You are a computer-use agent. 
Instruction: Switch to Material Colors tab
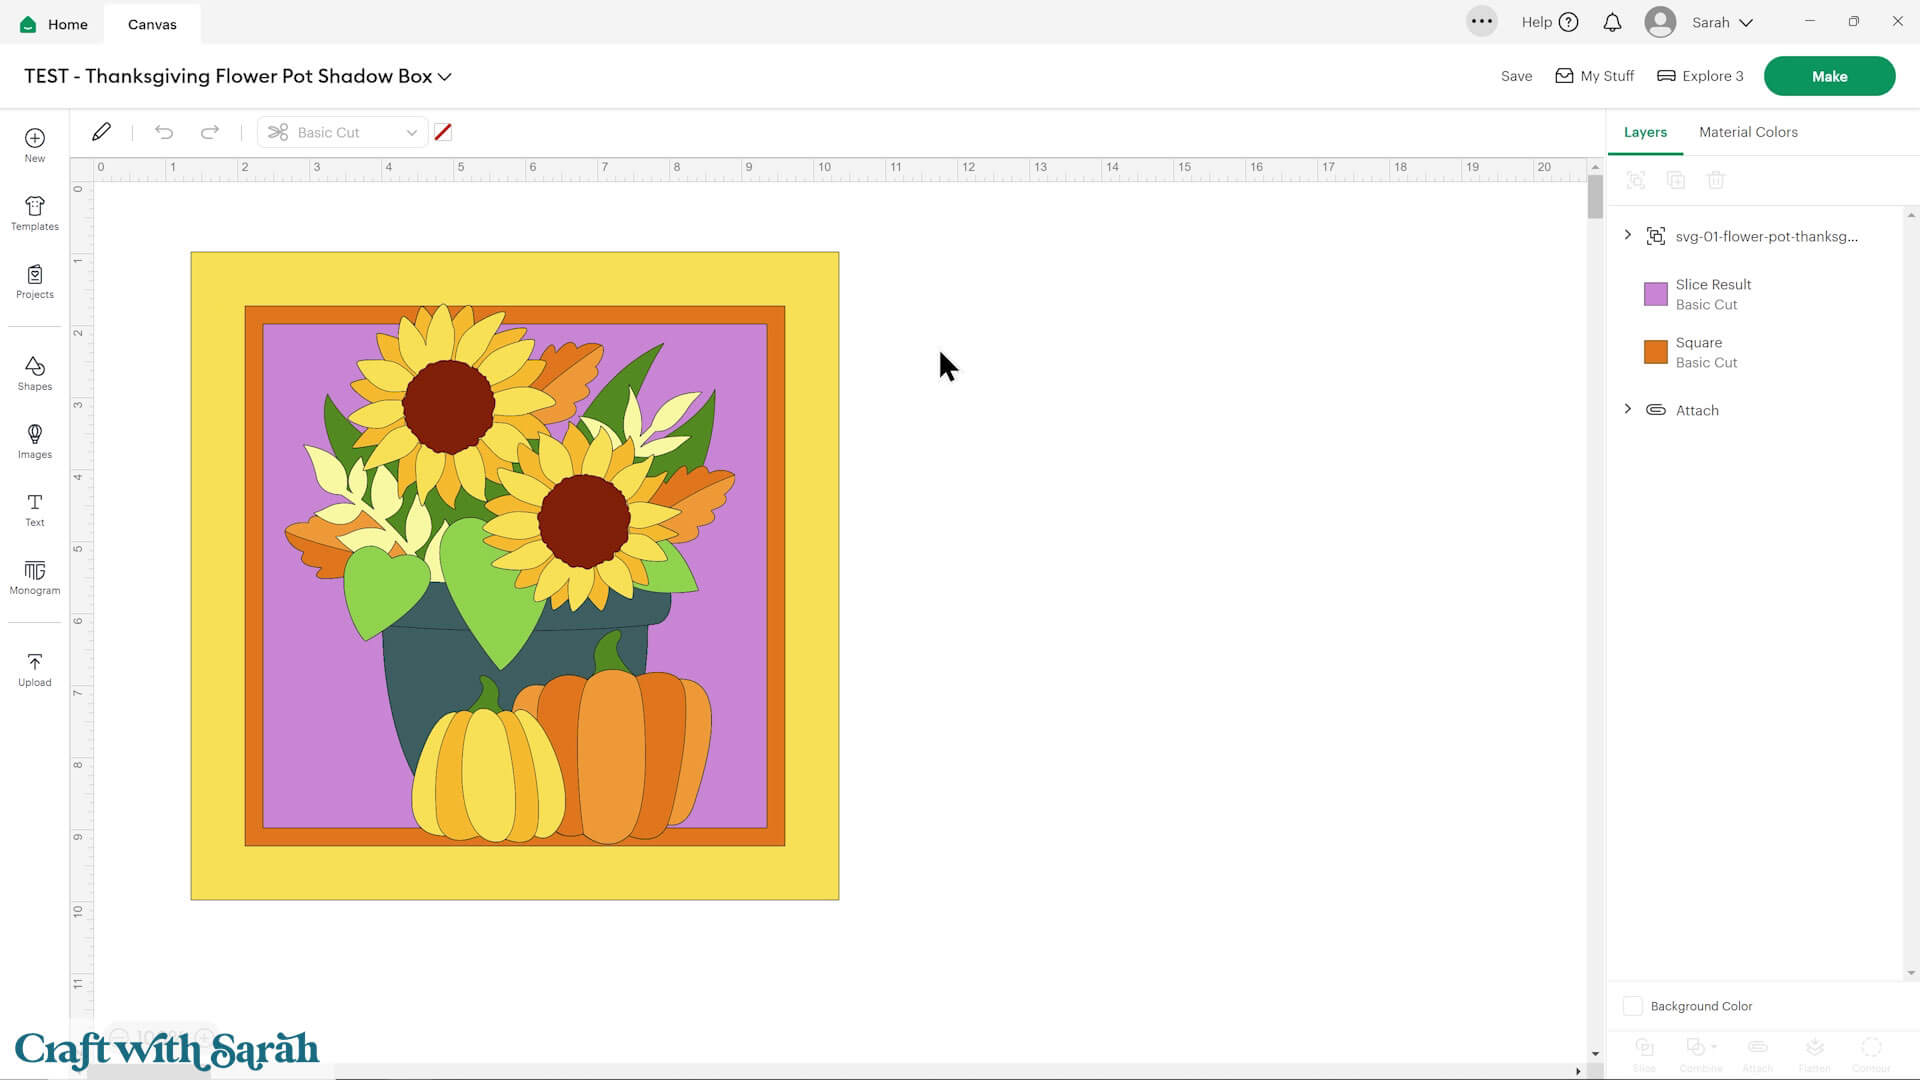(1748, 132)
